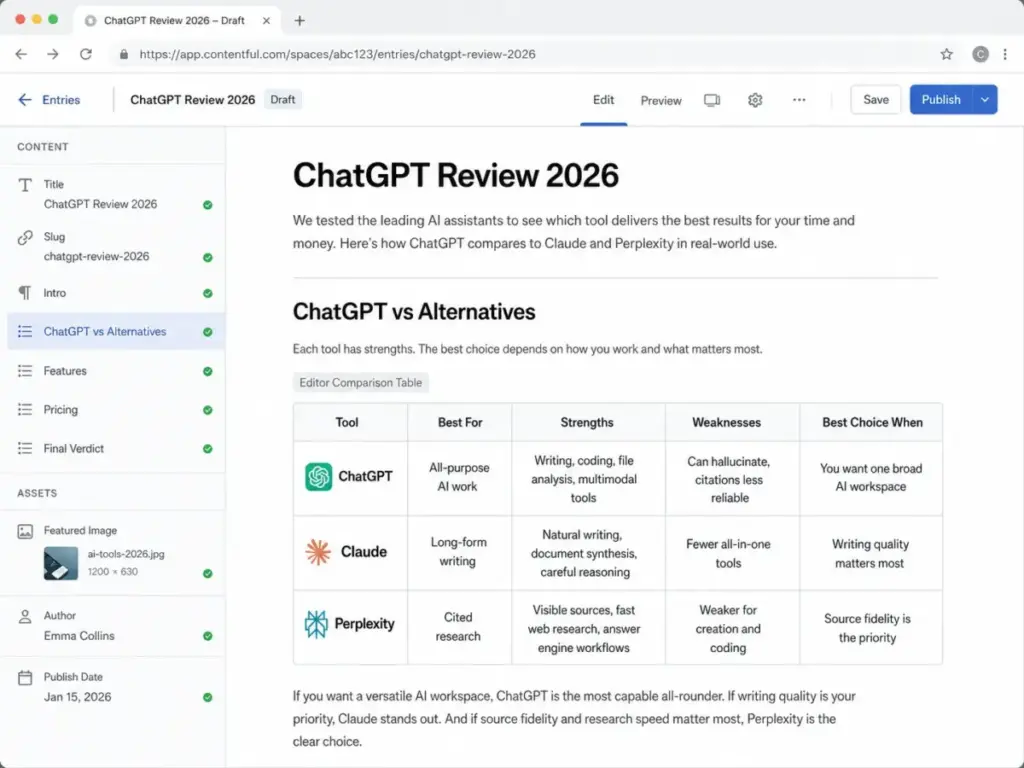Image resolution: width=1024 pixels, height=768 pixels.
Task: Click the Perplexity logo in table
Action: pos(316,624)
